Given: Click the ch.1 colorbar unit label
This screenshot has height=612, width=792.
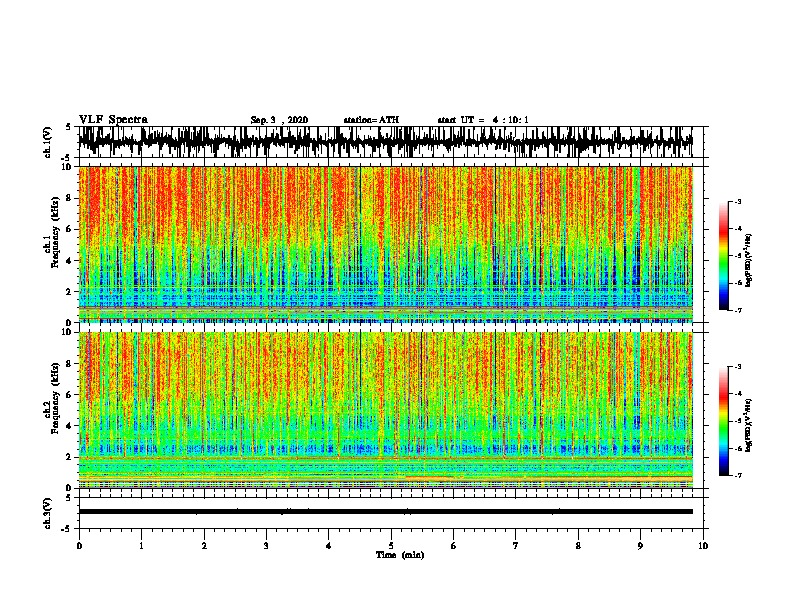Looking at the screenshot, I should pyautogui.click(x=749, y=260).
